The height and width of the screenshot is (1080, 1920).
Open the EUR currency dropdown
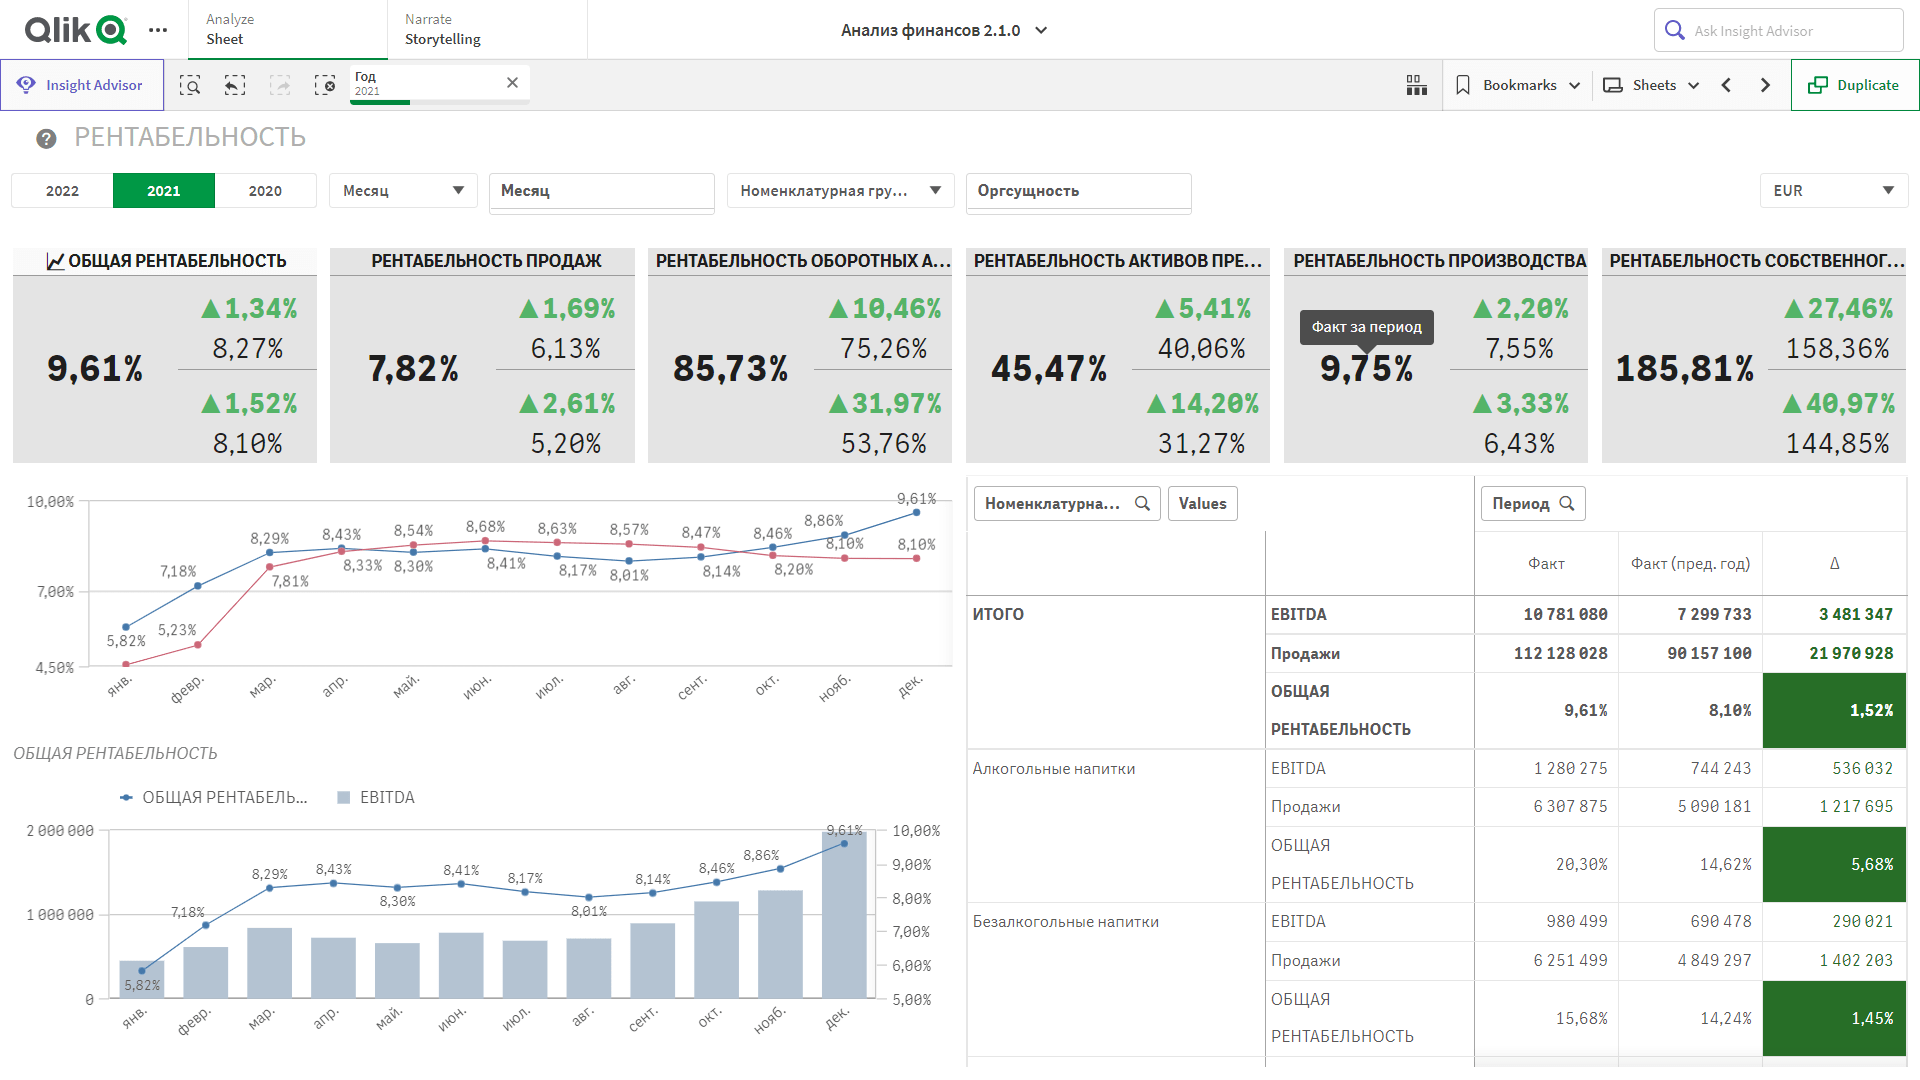click(1833, 191)
